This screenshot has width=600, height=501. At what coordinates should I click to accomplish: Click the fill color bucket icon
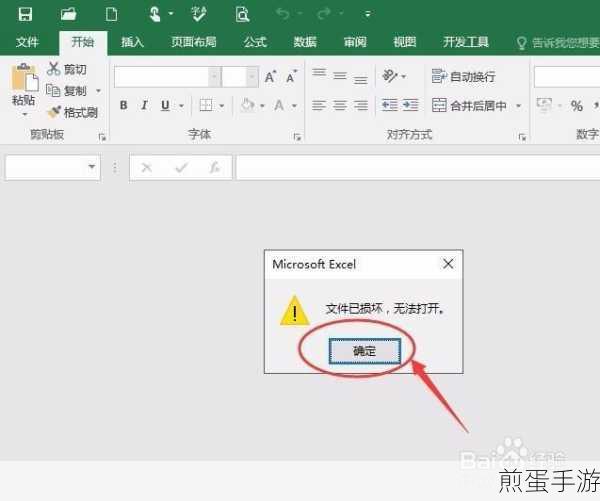[x=248, y=105]
